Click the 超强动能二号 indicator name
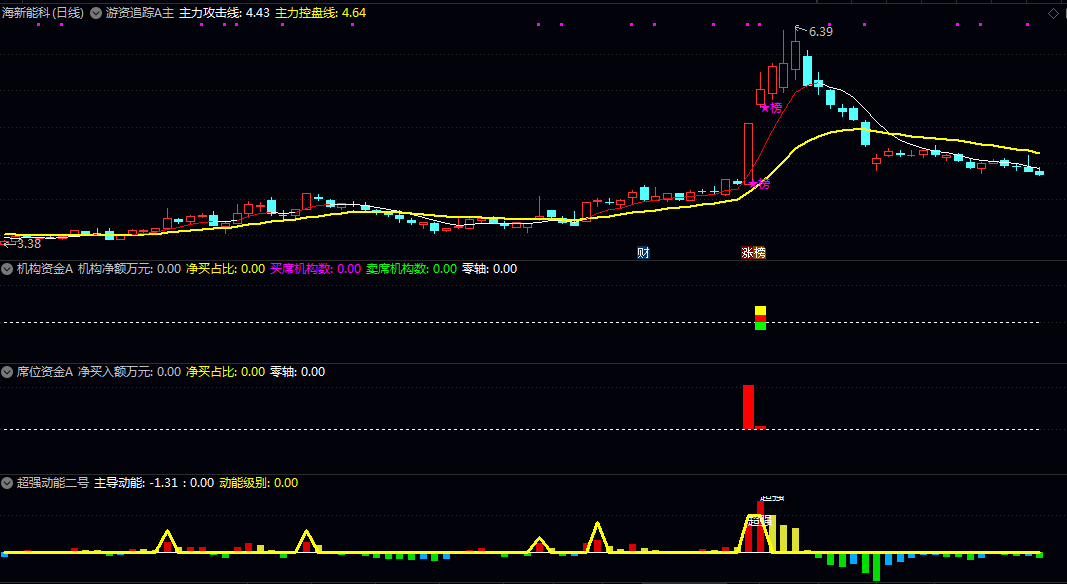Viewport: 1067px width, 584px height. coord(52,483)
